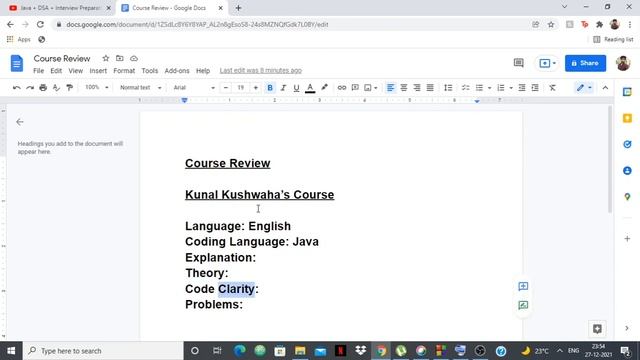Hide the menus with collapse arrow
This screenshot has width=640, height=360.
tap(605, 88)
